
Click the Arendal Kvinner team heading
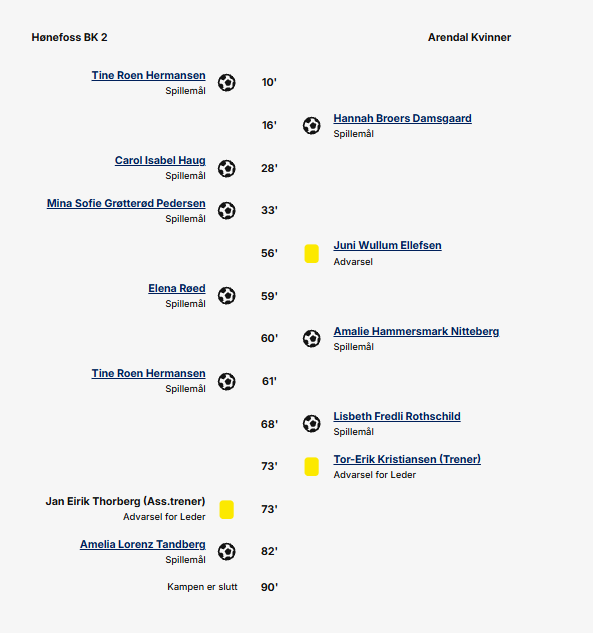pos(469,38)
